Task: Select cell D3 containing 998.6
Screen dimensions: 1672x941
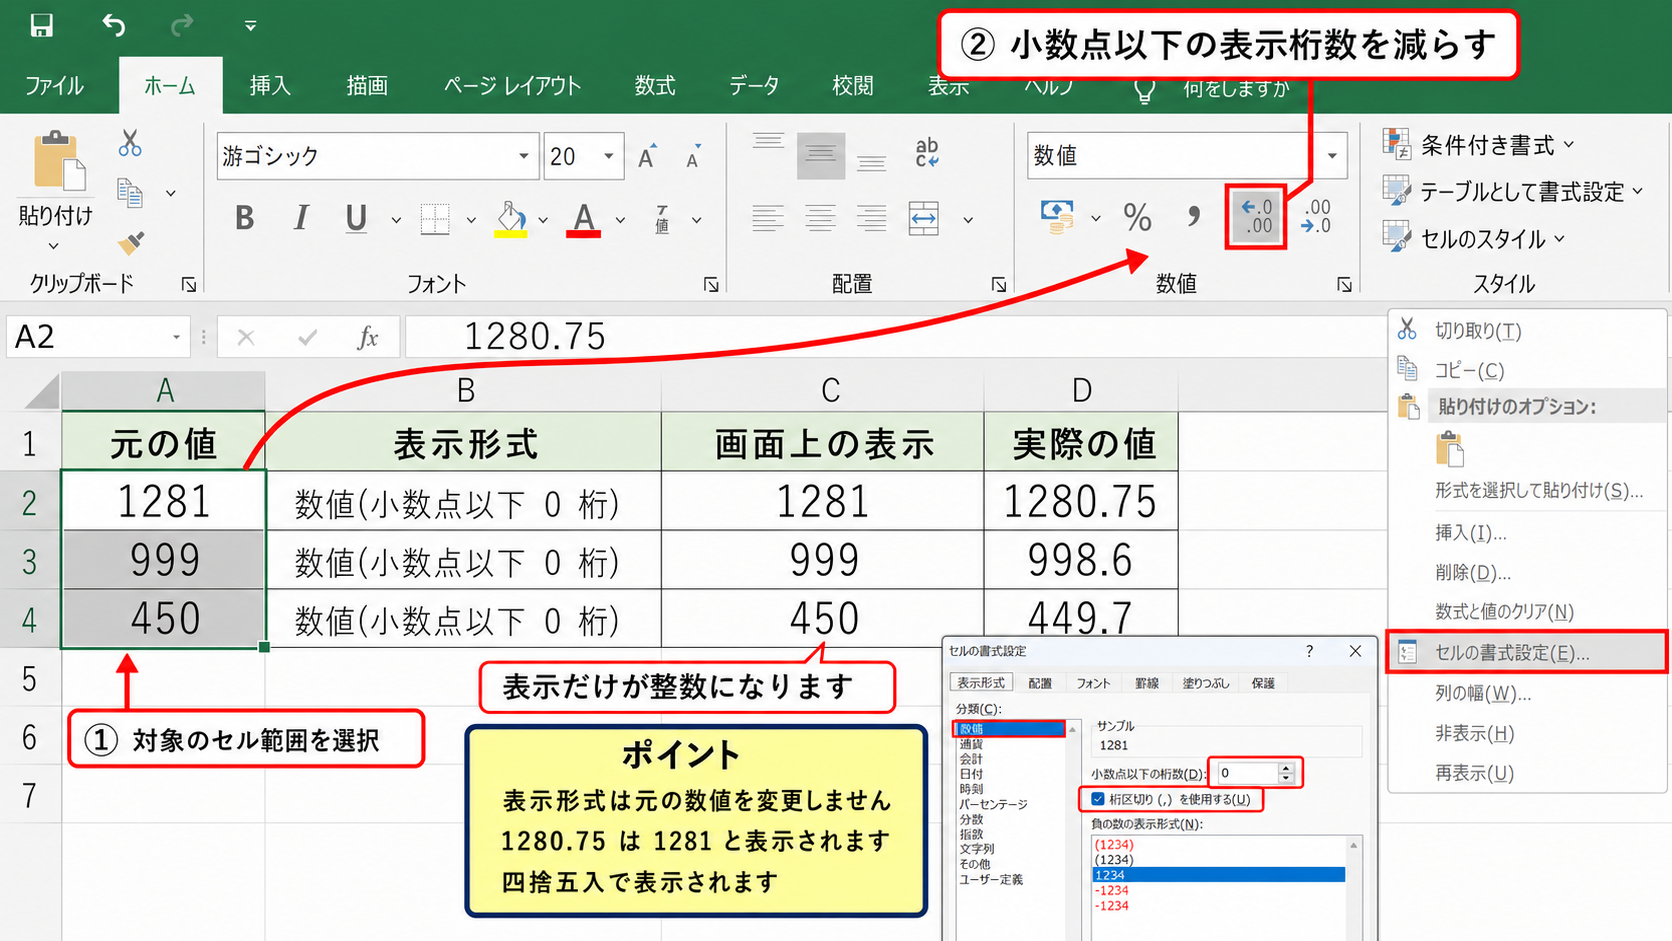Action: pos(1081,560)
